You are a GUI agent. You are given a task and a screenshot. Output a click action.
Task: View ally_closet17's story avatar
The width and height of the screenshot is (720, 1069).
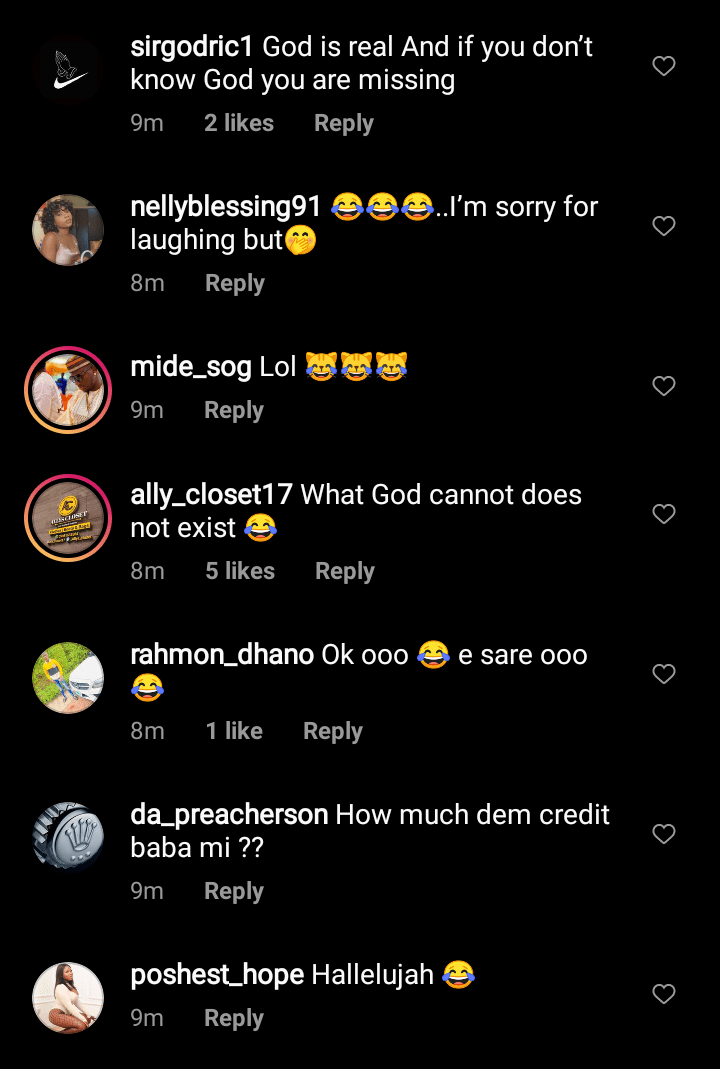[68, 518]
